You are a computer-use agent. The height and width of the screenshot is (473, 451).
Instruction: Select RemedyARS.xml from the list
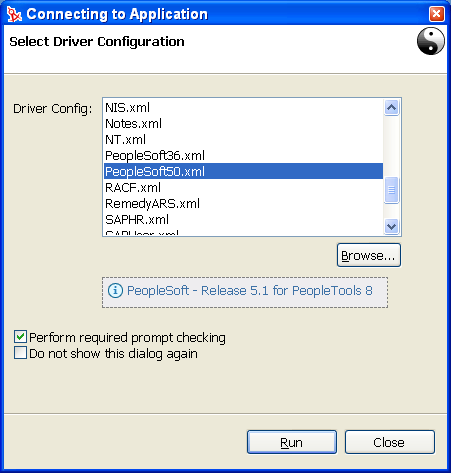pos(243,204)
